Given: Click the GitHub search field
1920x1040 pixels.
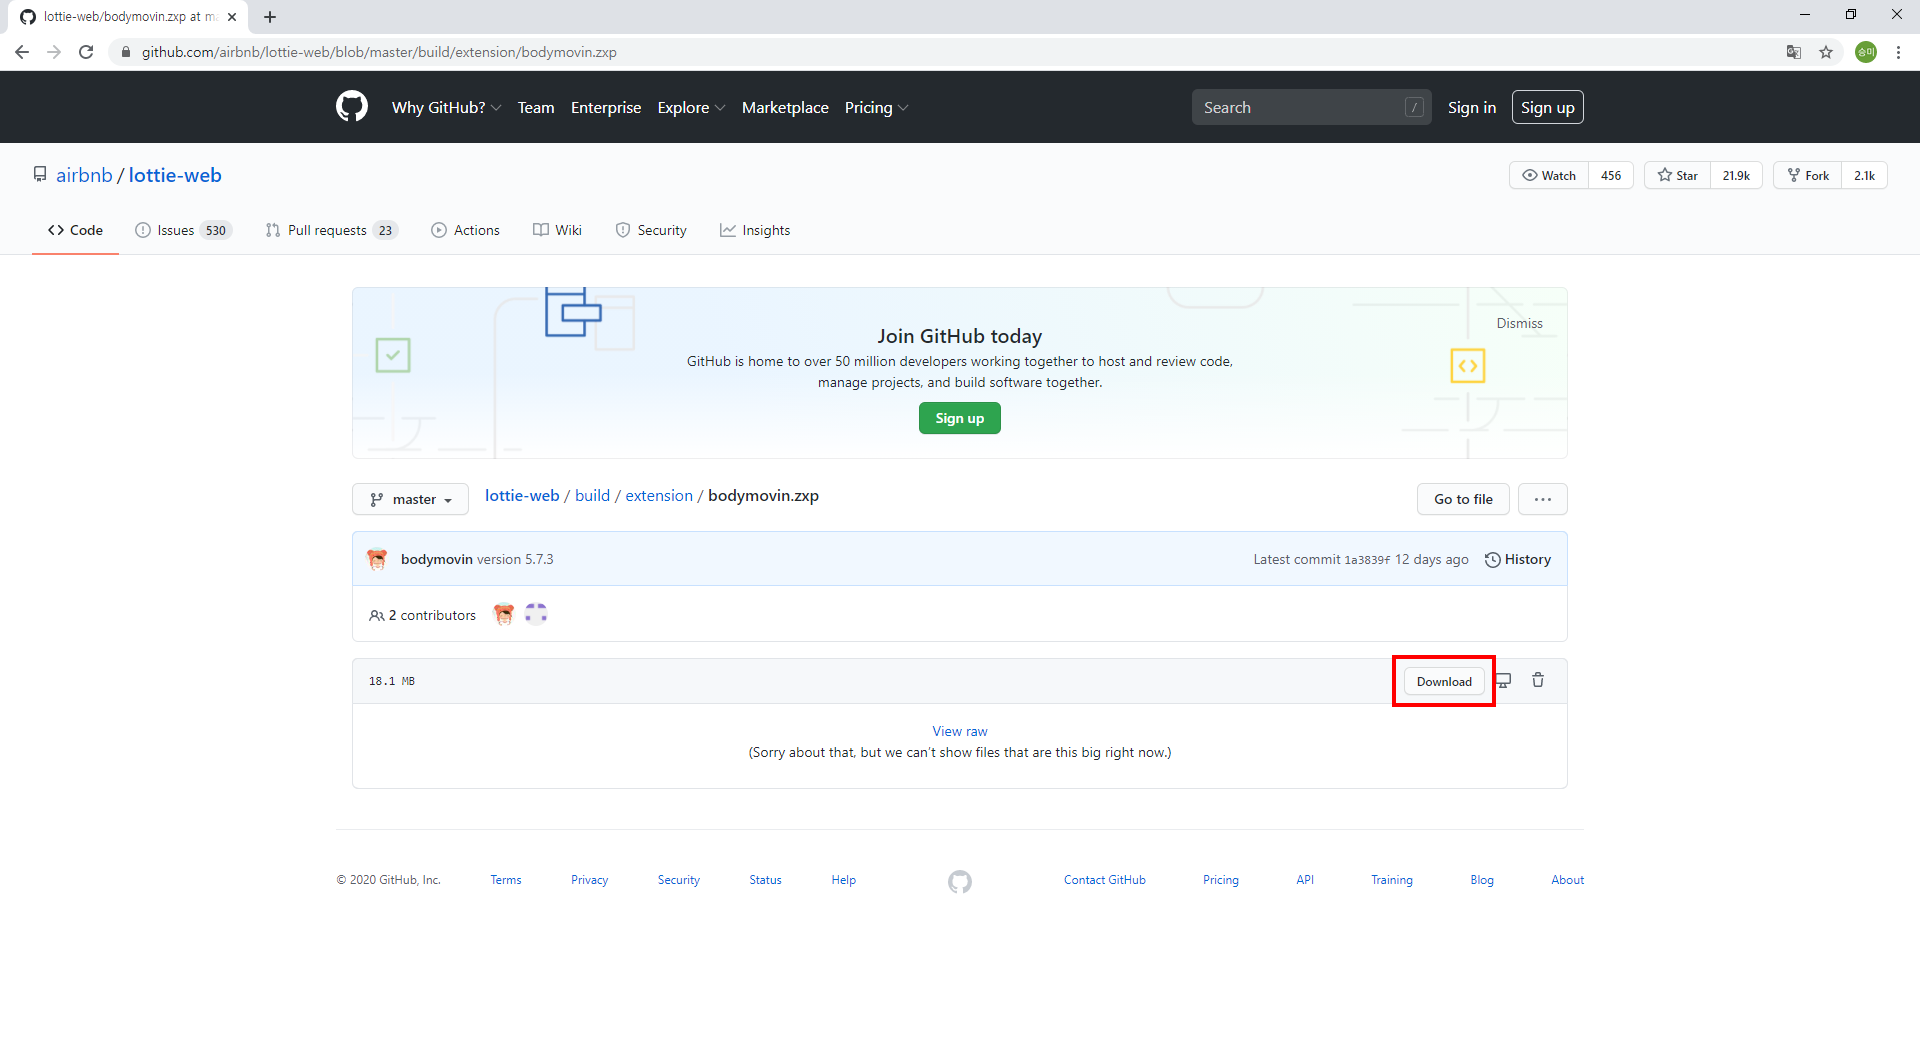Looking at the screenshot, I should (x=1311, y=107).
